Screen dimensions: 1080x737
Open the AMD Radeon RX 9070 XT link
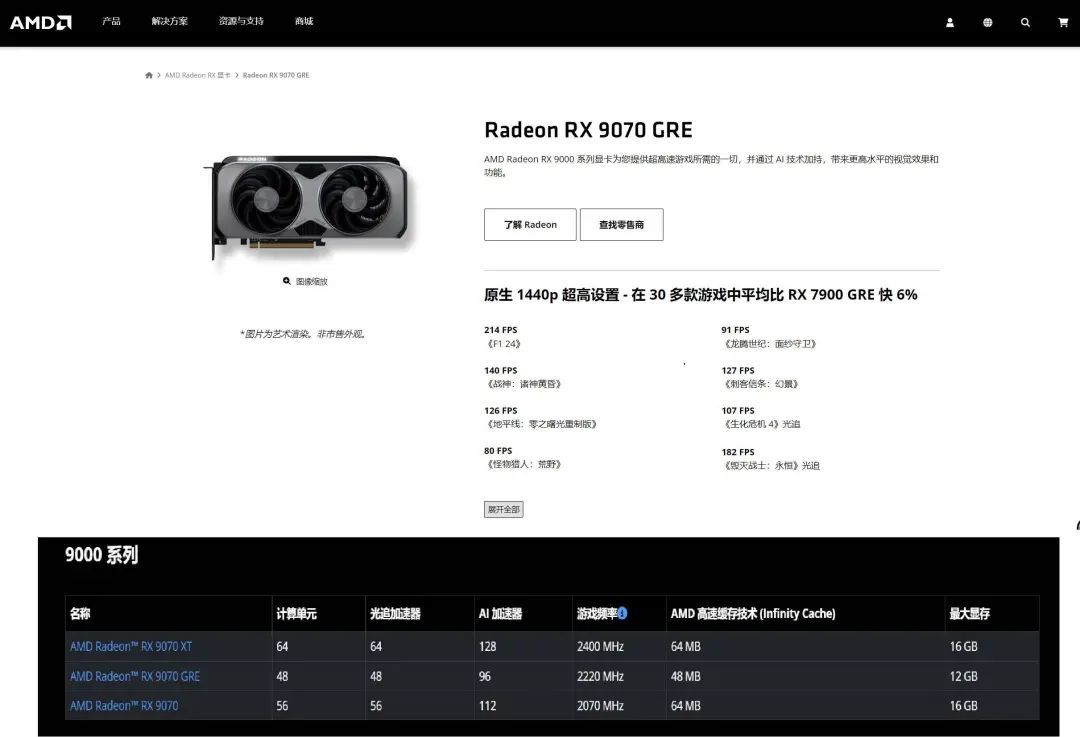point(131,647)
